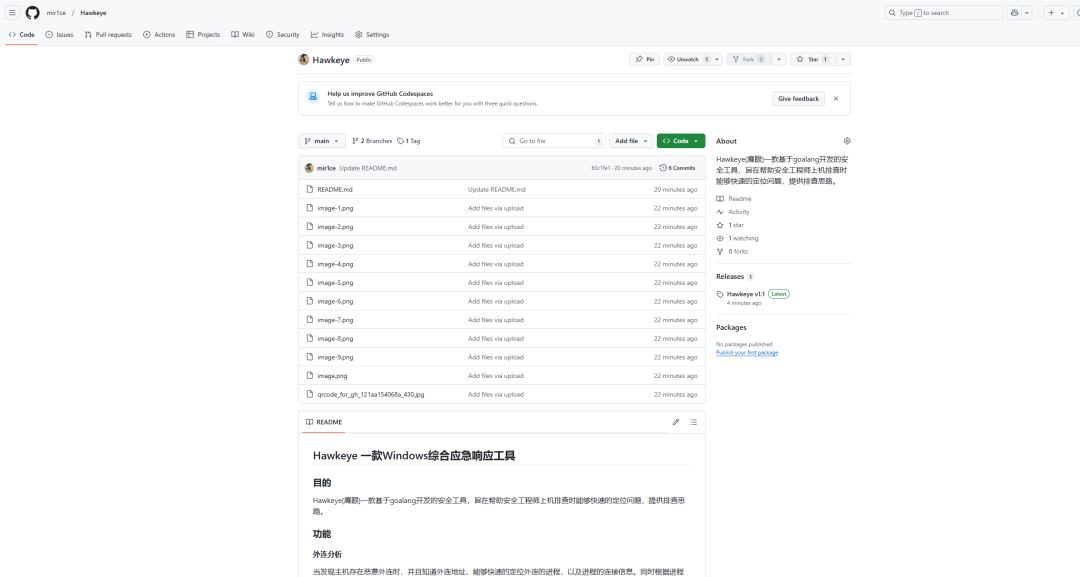Image resolution: width=1080 pixels, height=577 pixels.
Task: Open the main branch selector
Action: (321, 140)
